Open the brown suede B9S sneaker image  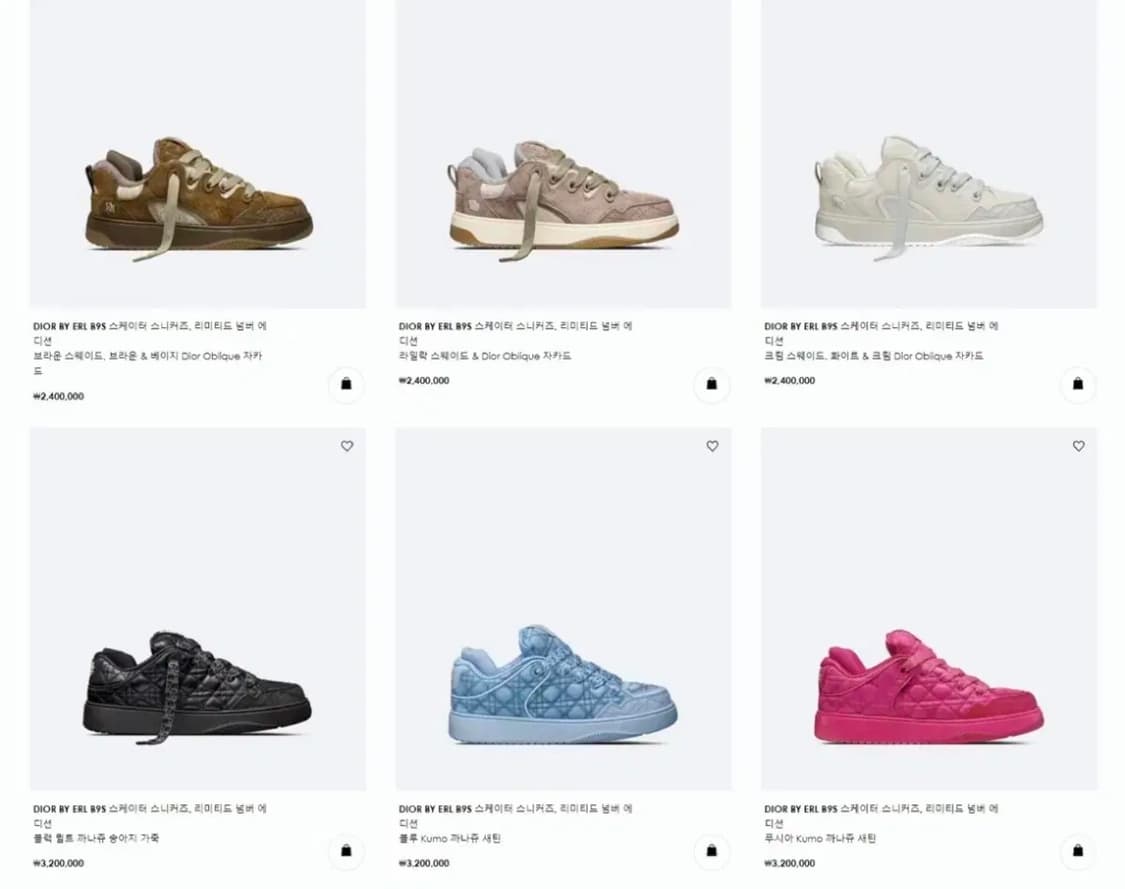(x=198, y=154)
